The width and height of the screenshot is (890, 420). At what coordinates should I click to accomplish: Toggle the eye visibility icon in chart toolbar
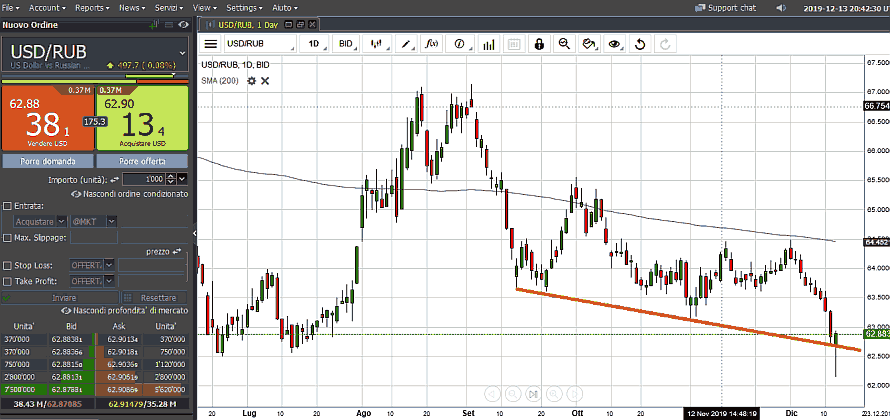(x=614, y=44)
